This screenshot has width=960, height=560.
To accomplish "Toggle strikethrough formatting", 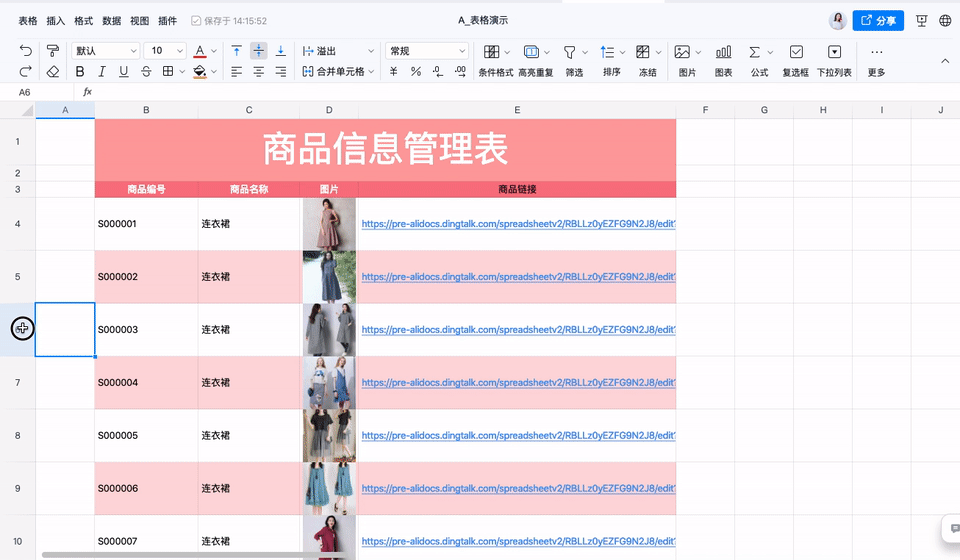I will (x=146, y=72).
